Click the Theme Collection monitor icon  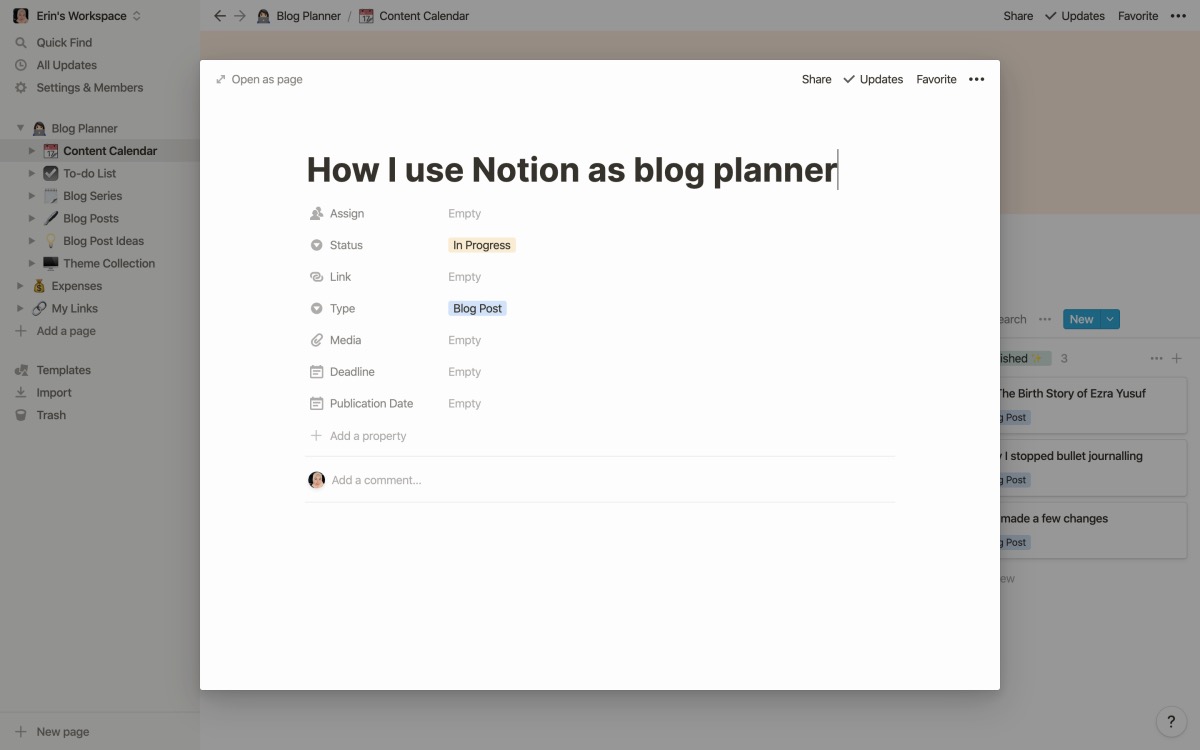[51, 264]
